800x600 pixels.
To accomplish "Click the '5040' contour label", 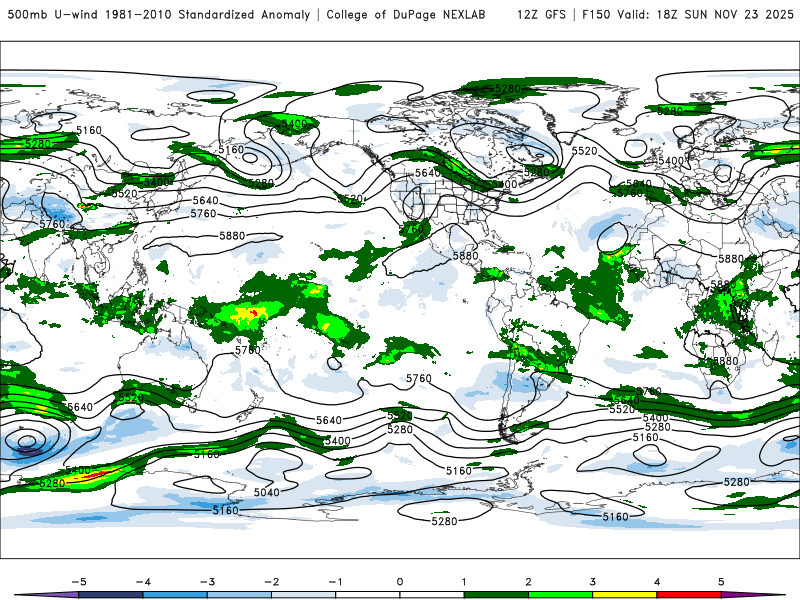I will [267, 492].
